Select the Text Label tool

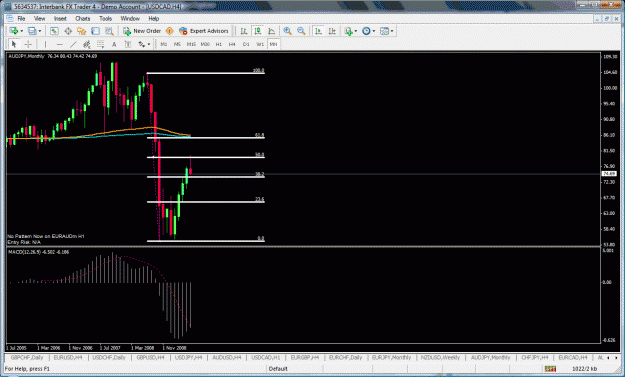click(128, 44)
